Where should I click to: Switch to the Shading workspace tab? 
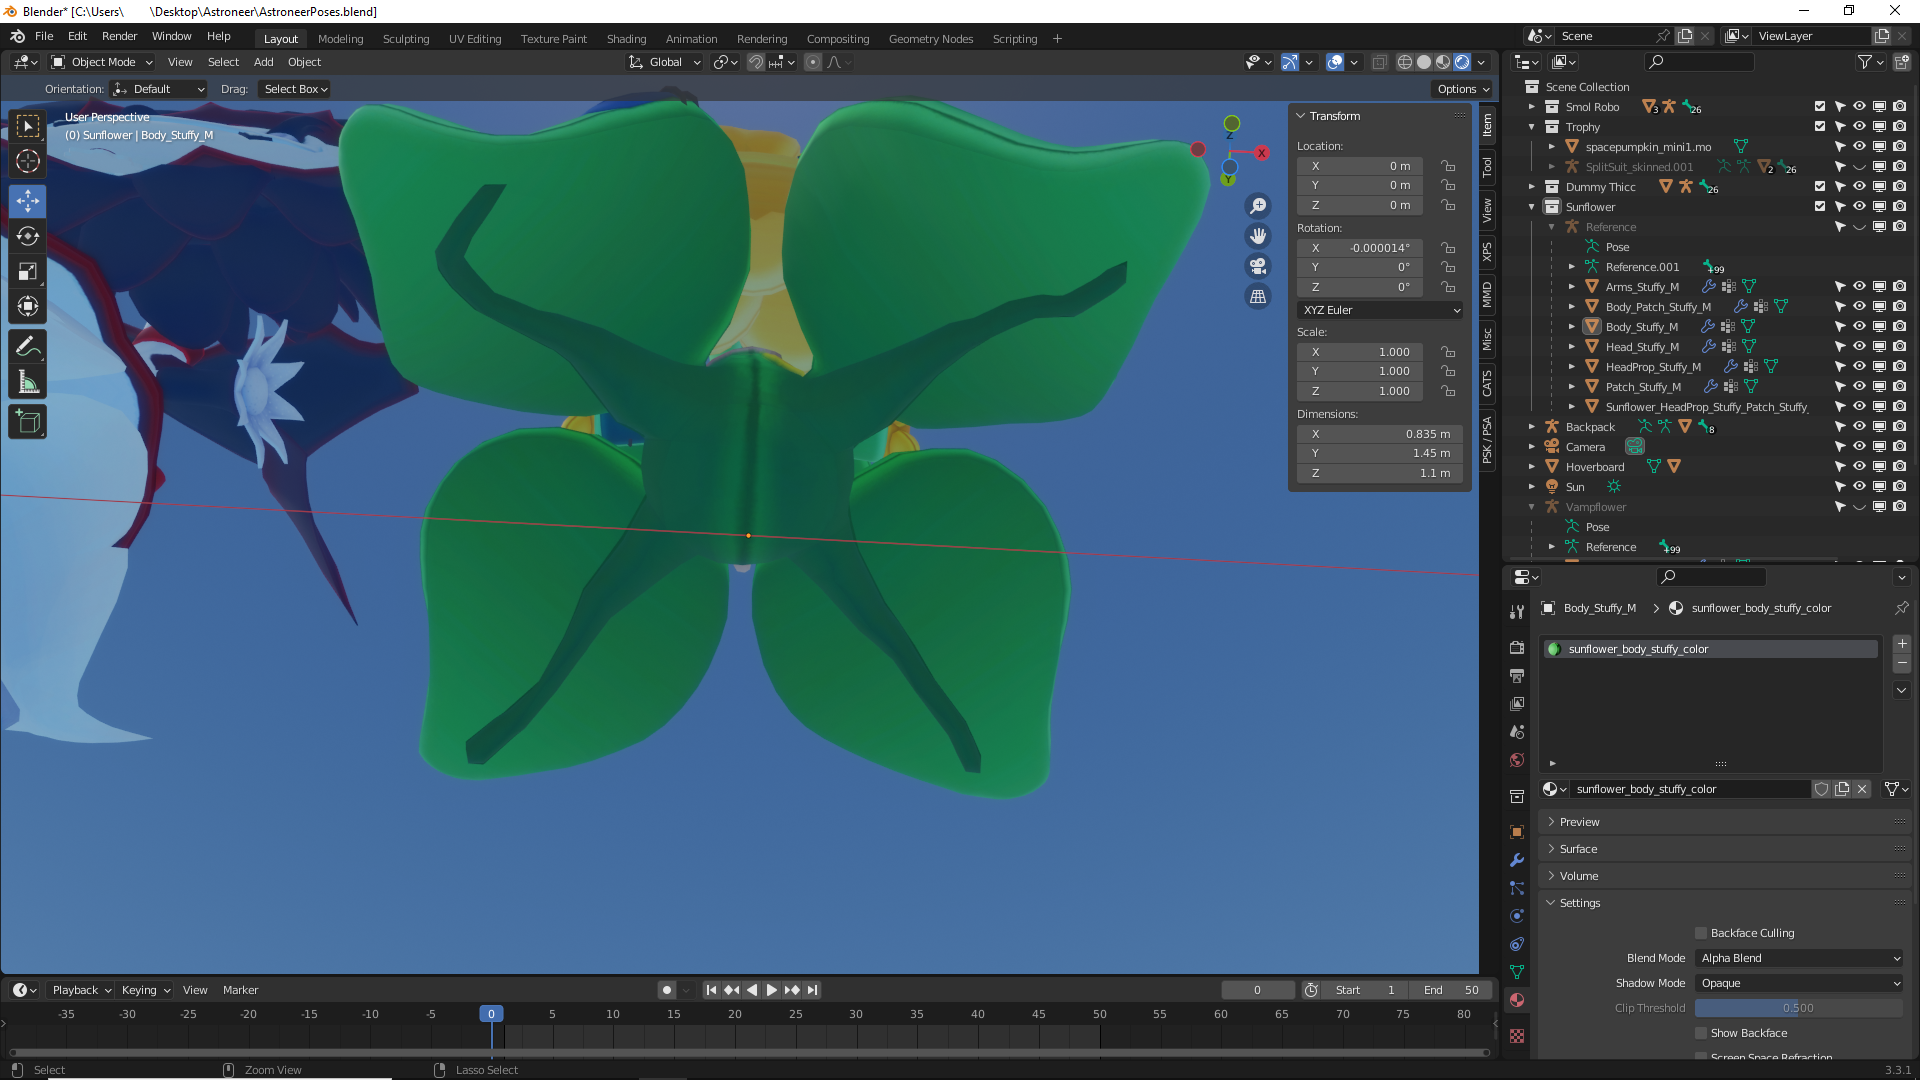click(626, 39)
